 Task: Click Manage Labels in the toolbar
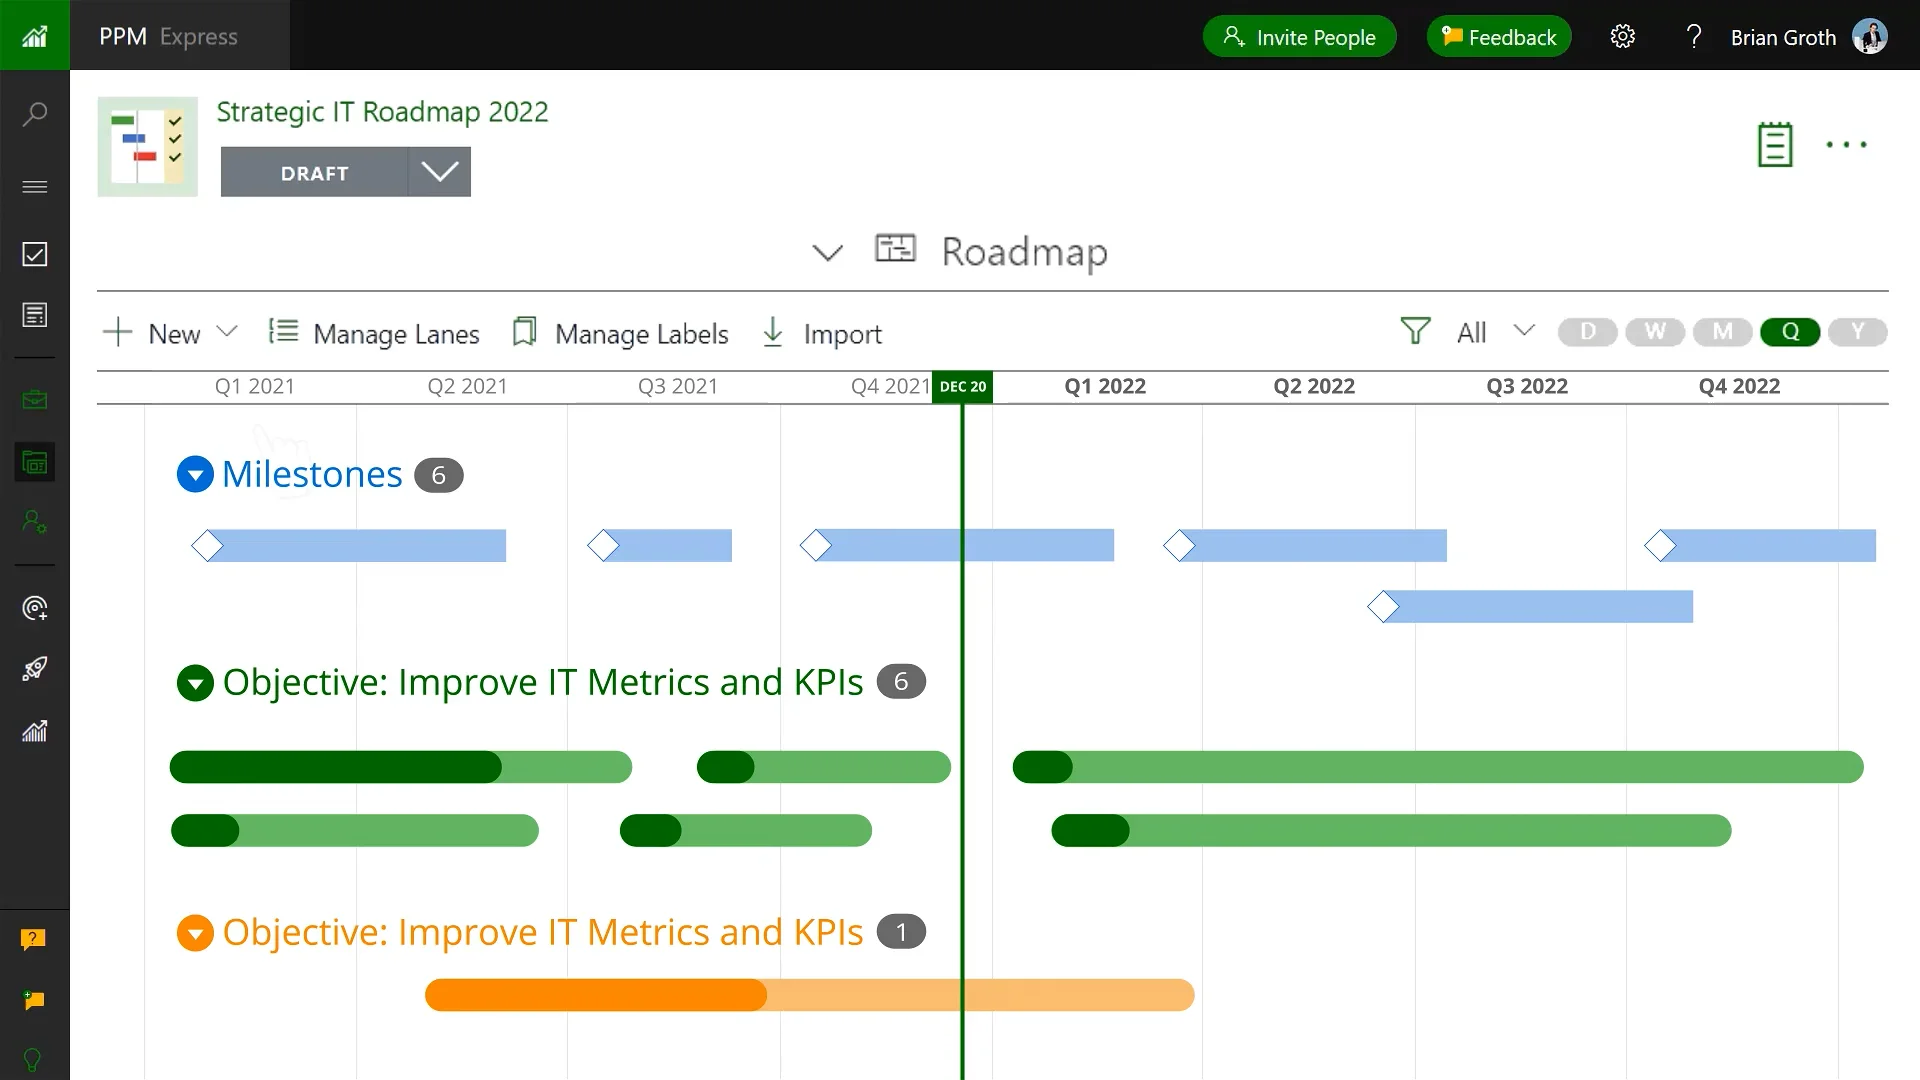point(620,333)
